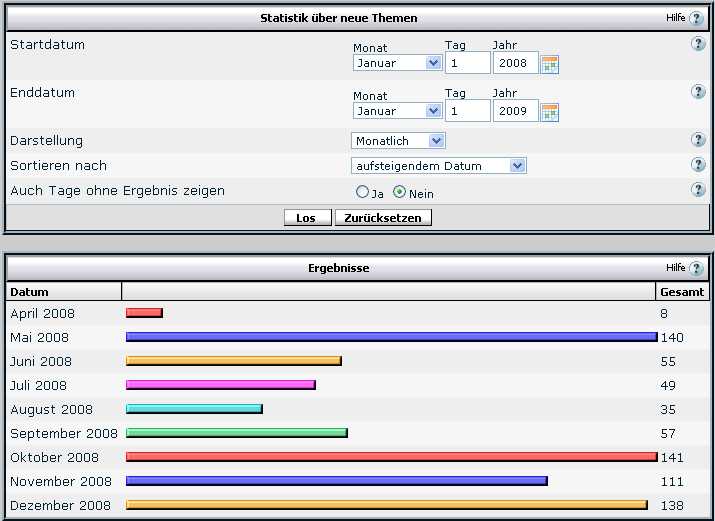Click the Oktober 2008 result bar
Viewport: 715px width, 521px height.
(391, 457)
